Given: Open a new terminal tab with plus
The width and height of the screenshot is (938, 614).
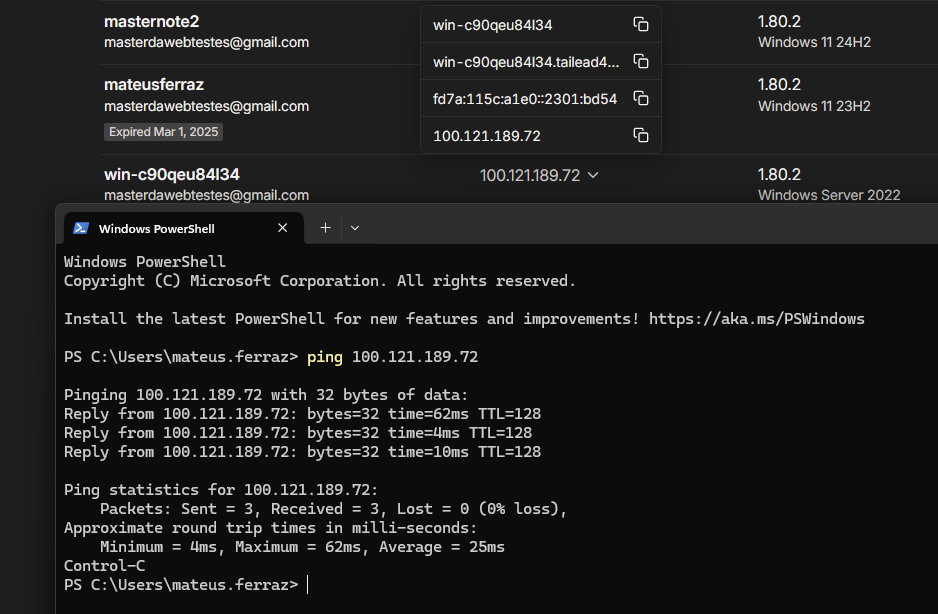Looking at the screenshot, I should click(325, 228).
